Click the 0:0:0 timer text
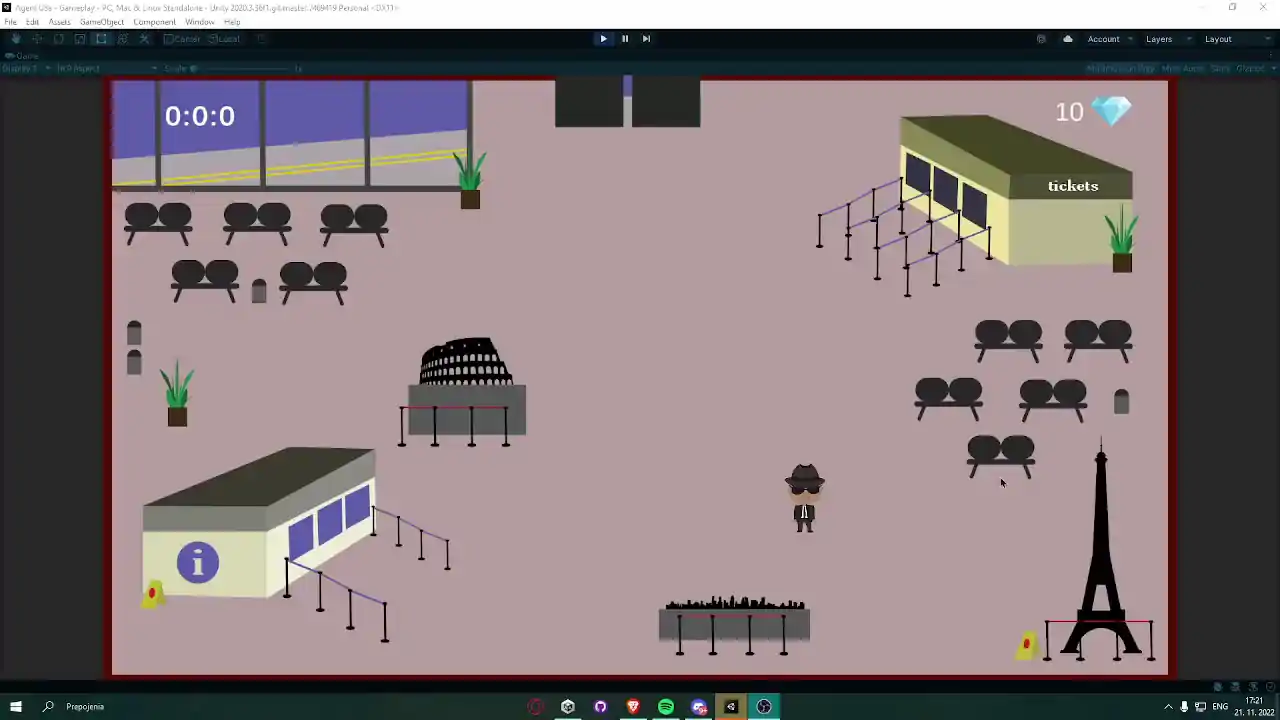1280x720 pixels. point(200,116)
